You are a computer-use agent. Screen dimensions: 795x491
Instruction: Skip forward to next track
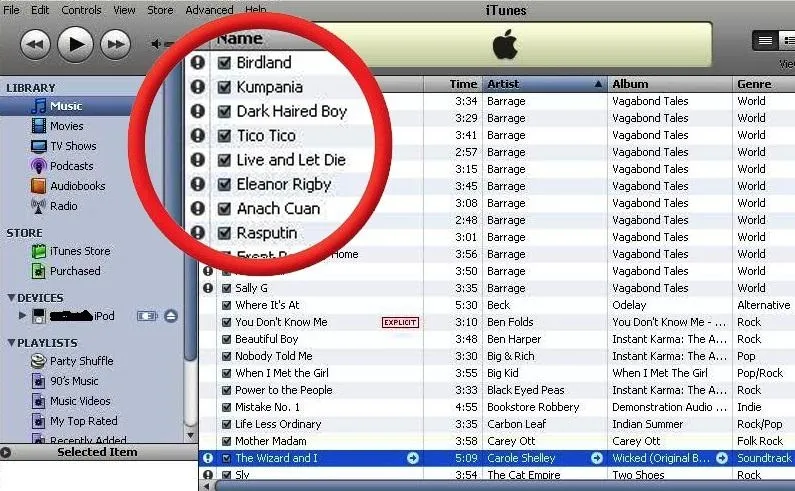[x=116, y=45]
